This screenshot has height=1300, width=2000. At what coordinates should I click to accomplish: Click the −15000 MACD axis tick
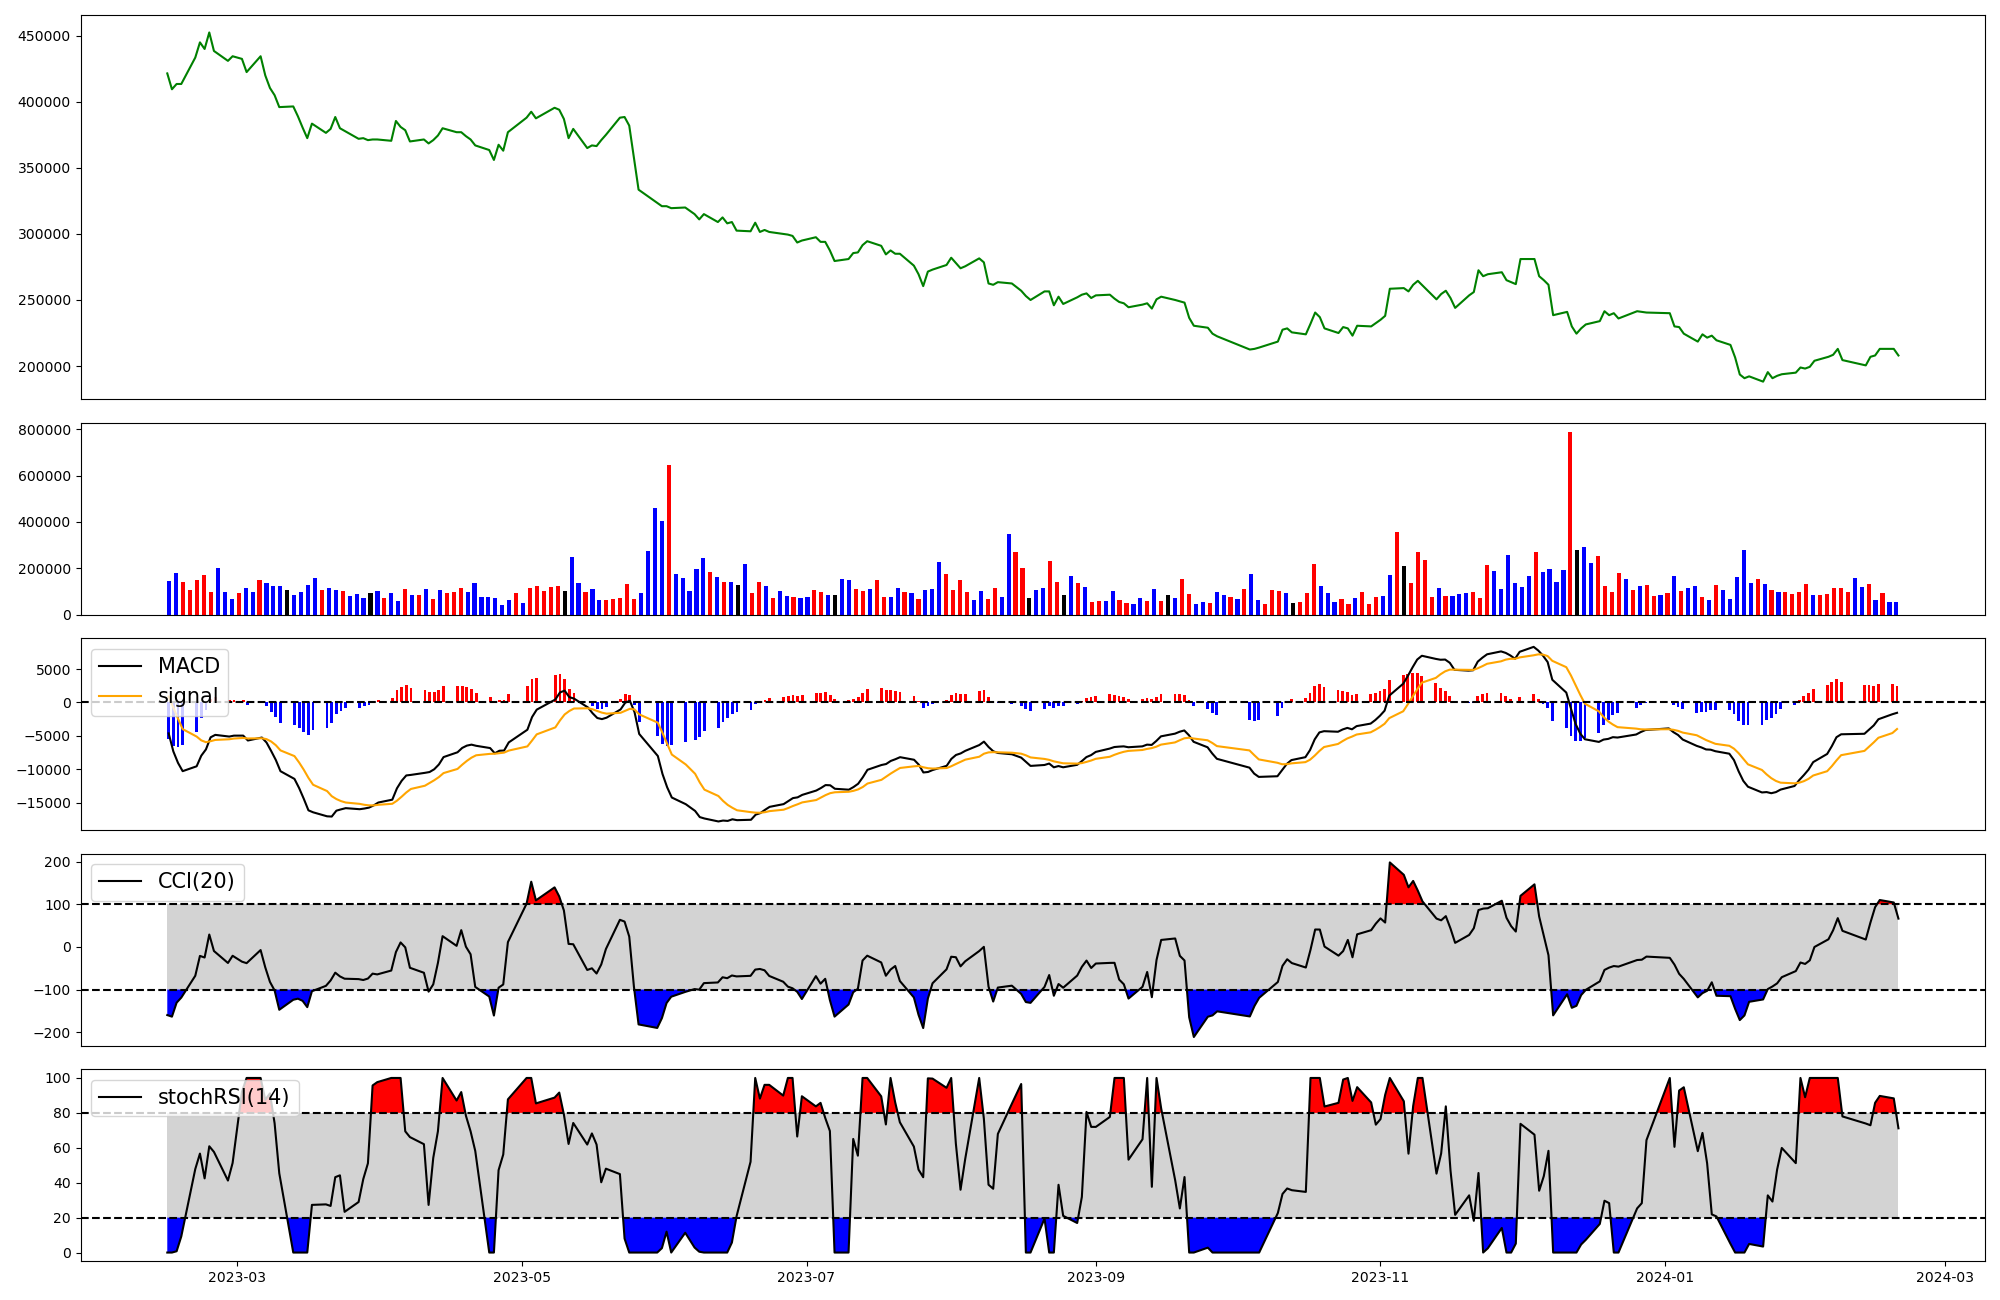pos(43,803)
